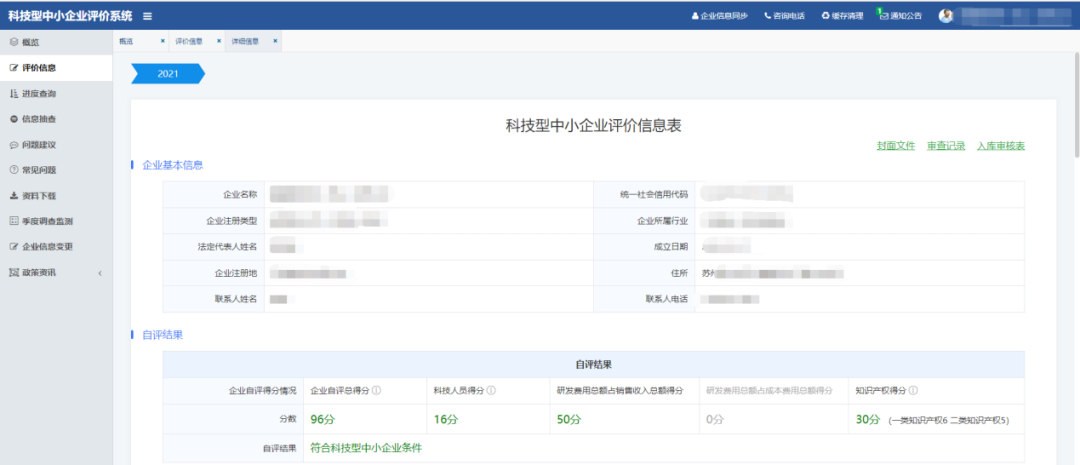Click the 统一社会信用代码 label cell
1080x465 pixels.
pyautogui.click(x=644, y=194)
